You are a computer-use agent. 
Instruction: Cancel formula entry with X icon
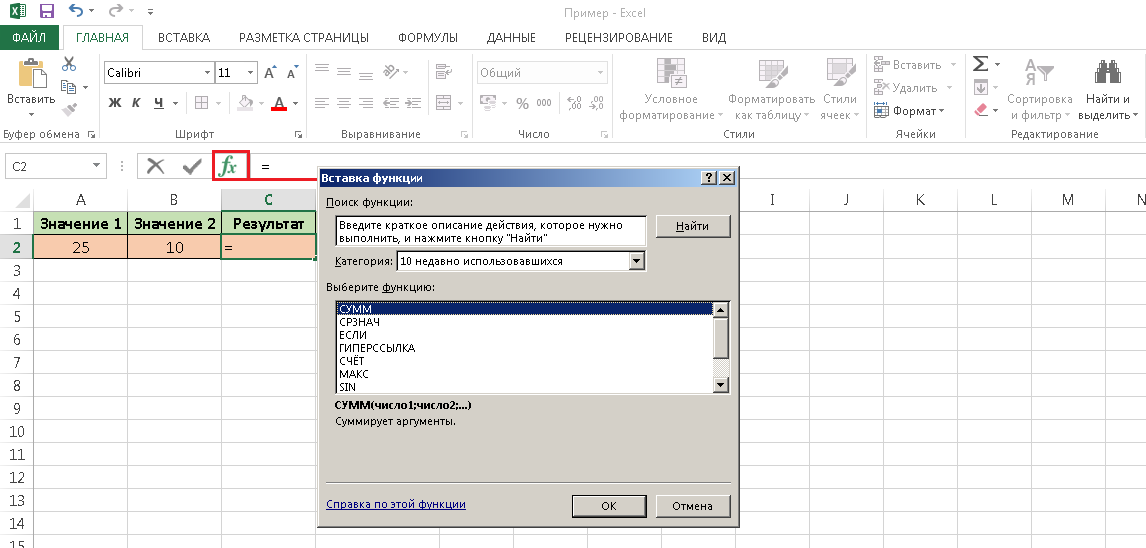pos(155,167)
